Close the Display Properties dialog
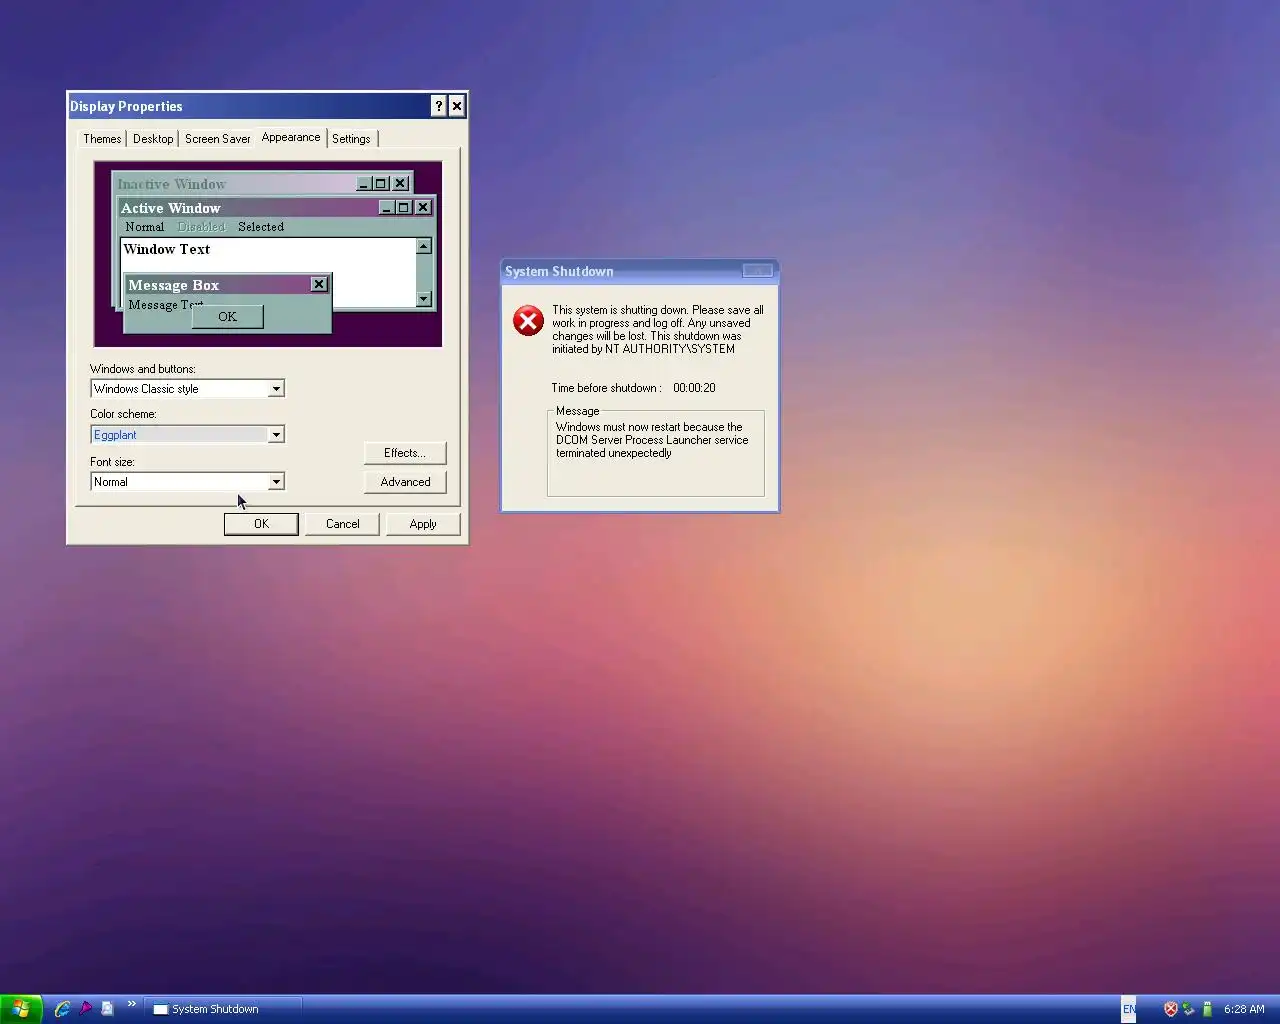Viewport: 1280px width, 1024px height. (x=456, y=106)
